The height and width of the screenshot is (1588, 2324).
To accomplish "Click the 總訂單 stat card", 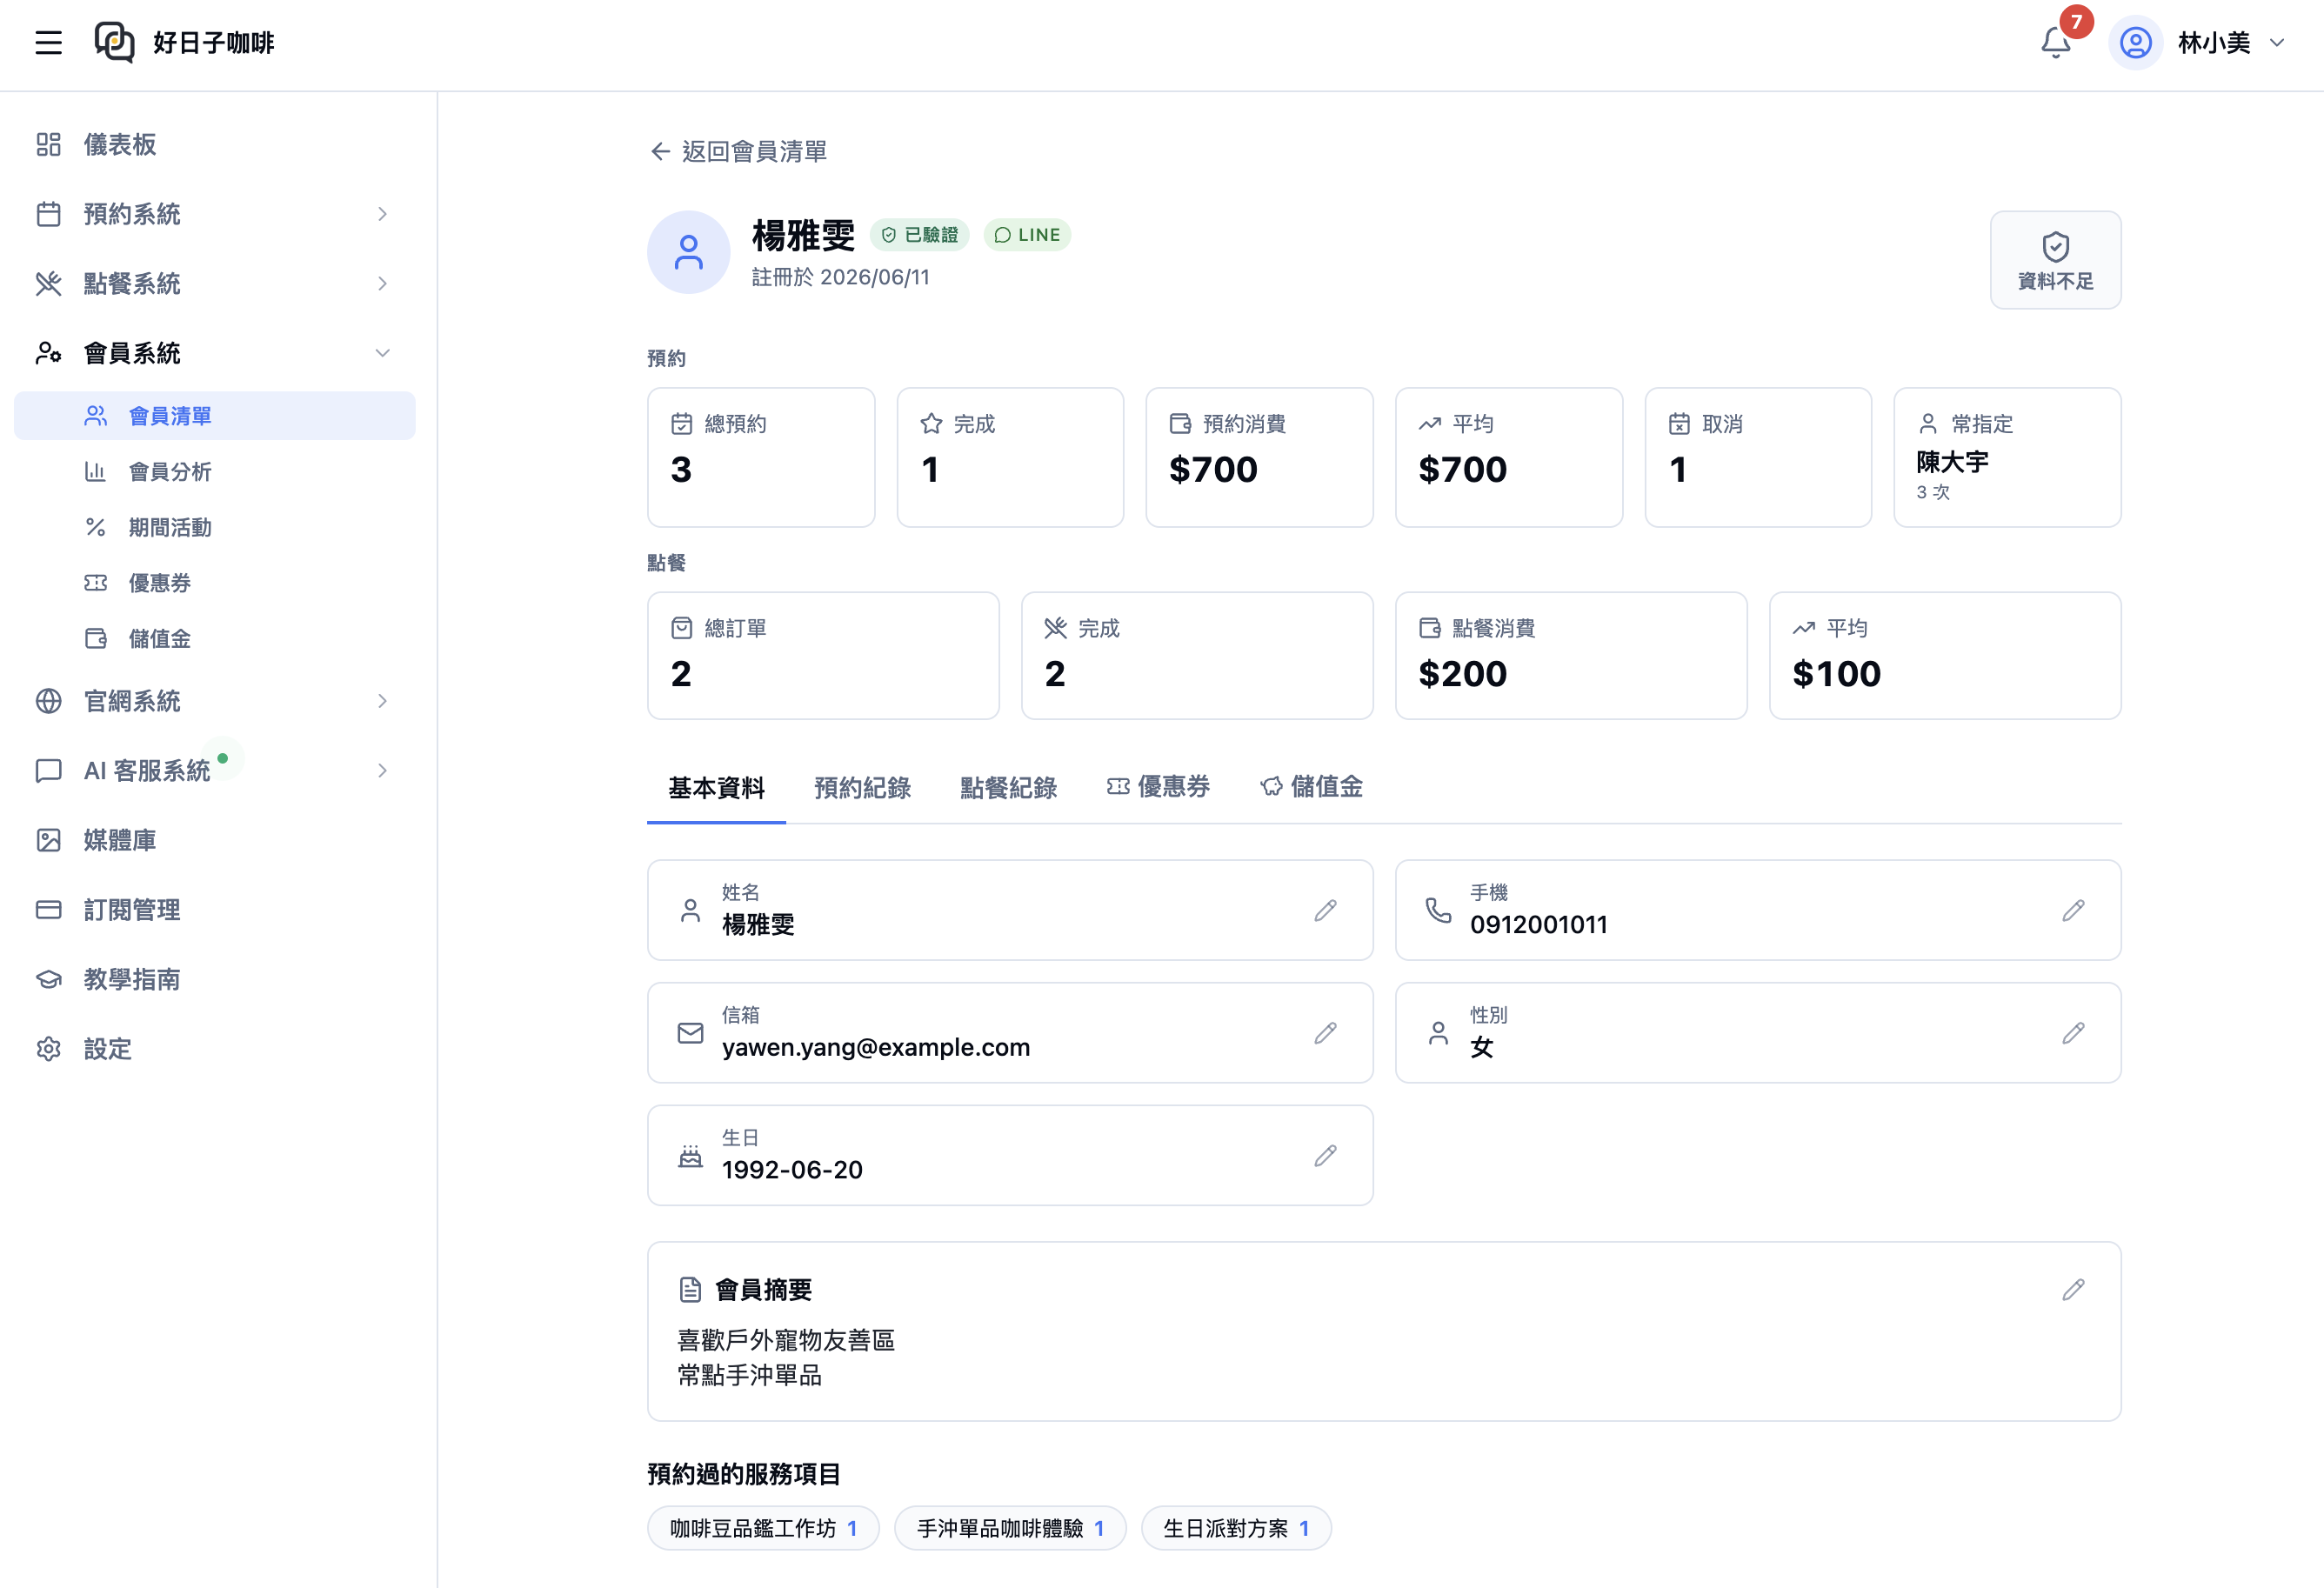I will [823, 656].
